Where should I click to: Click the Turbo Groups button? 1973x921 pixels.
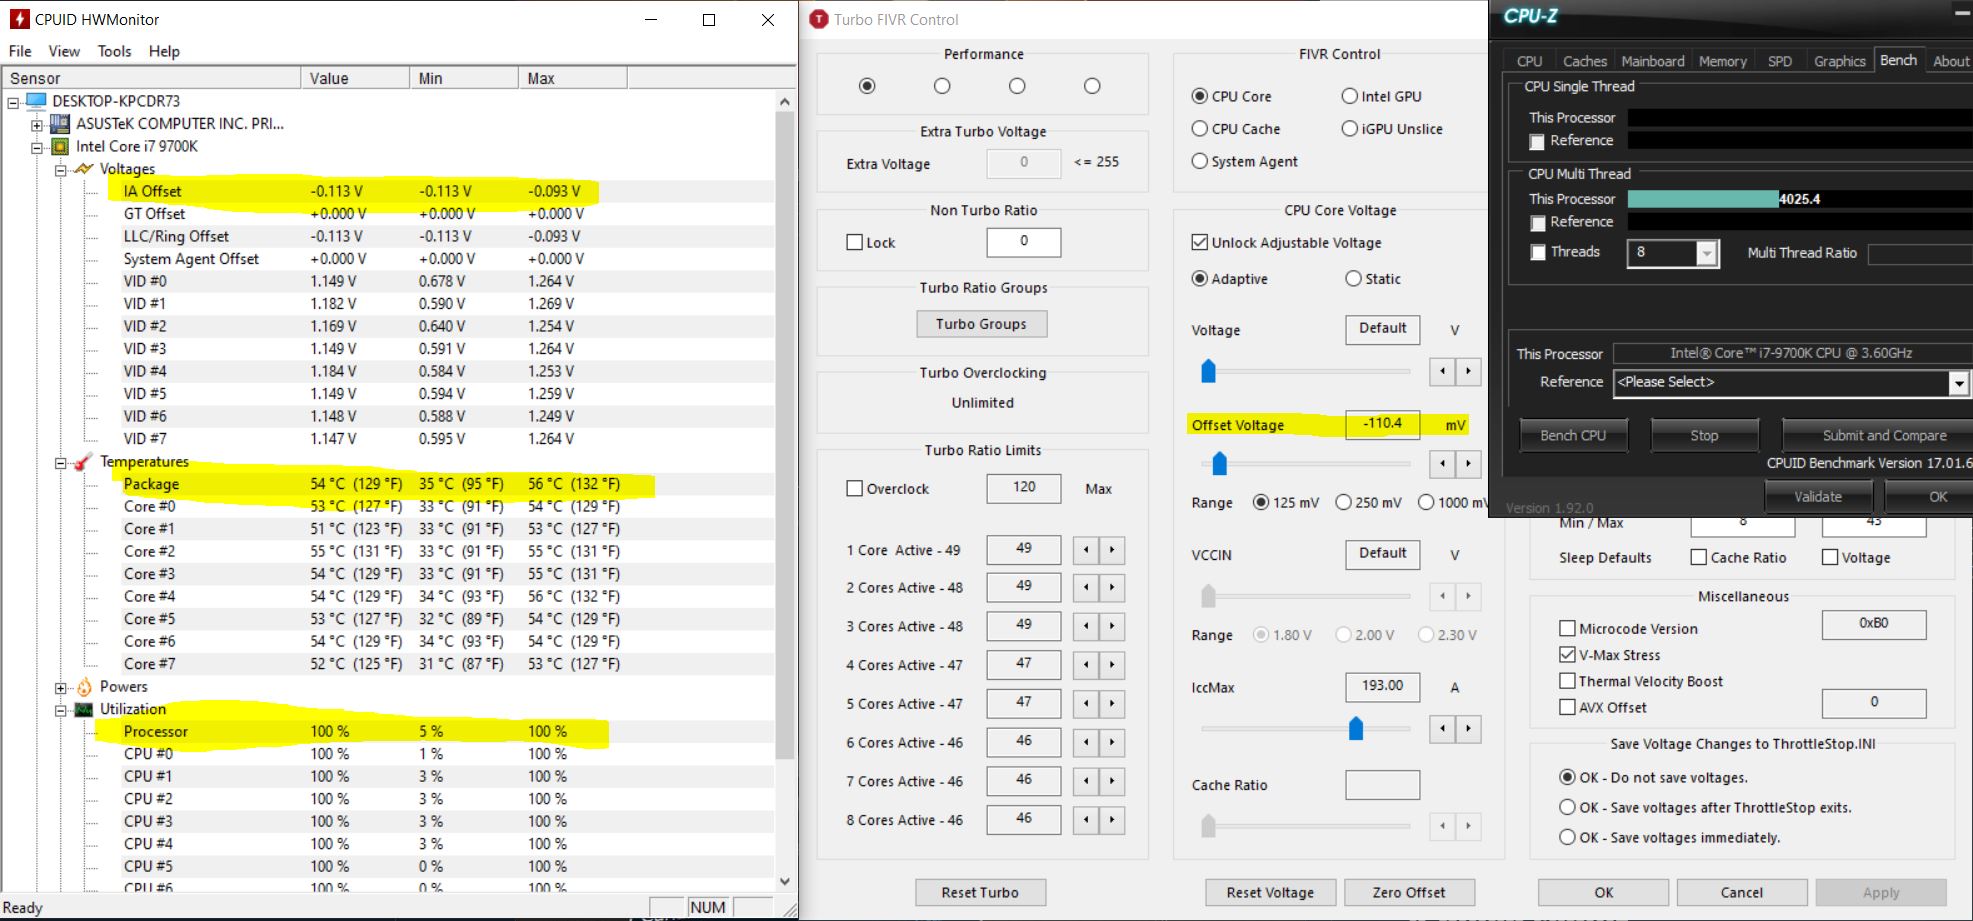point(981,324)
